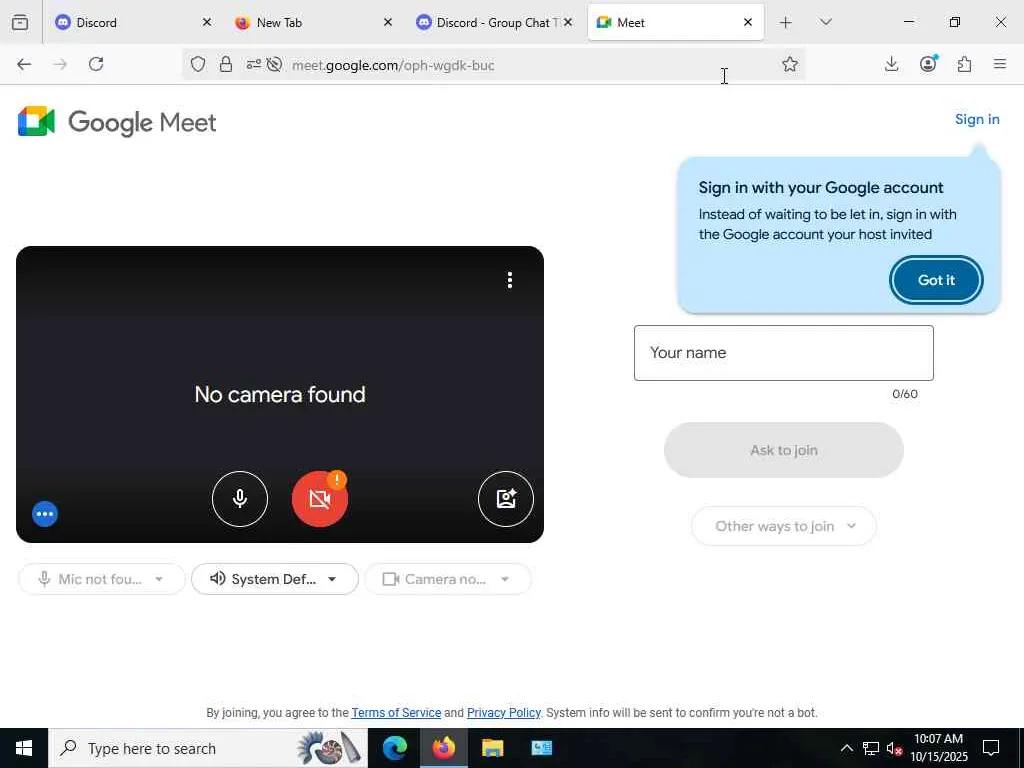Close the Meet tab
Viewport: 1024px width, 768px height.
[x=748, y=22]
